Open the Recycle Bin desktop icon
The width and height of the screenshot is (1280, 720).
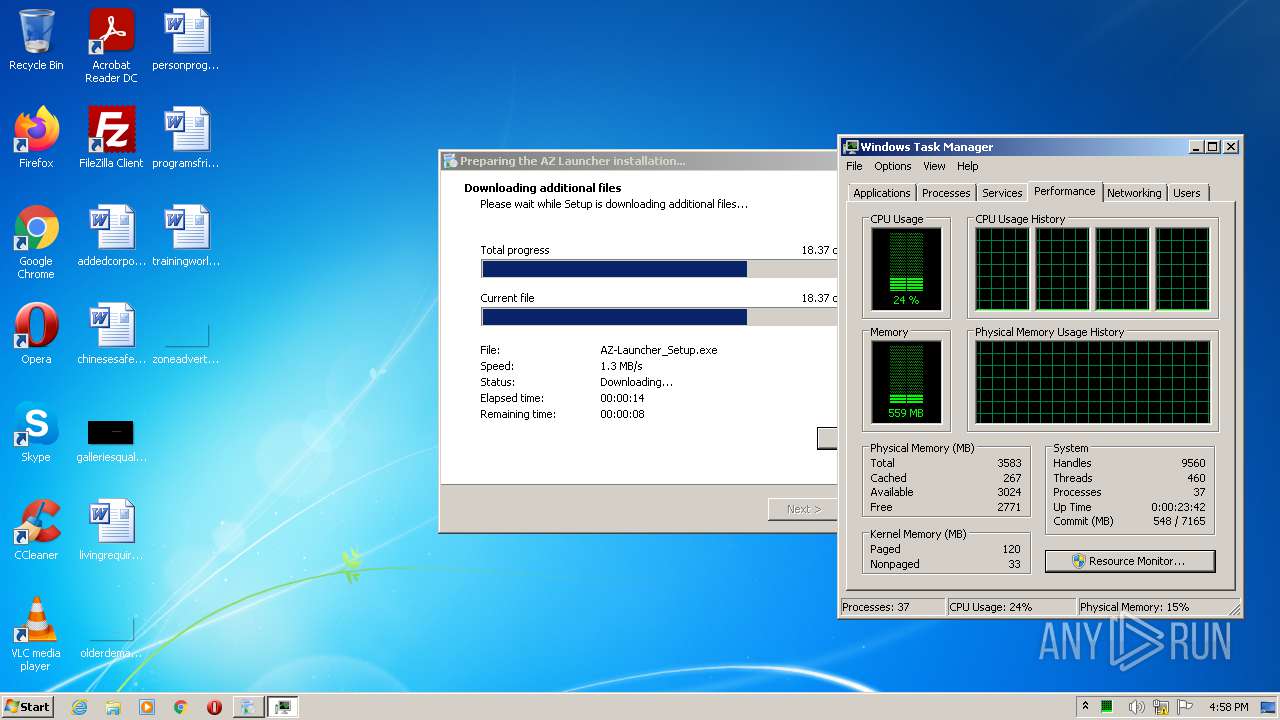pos(36,40)
